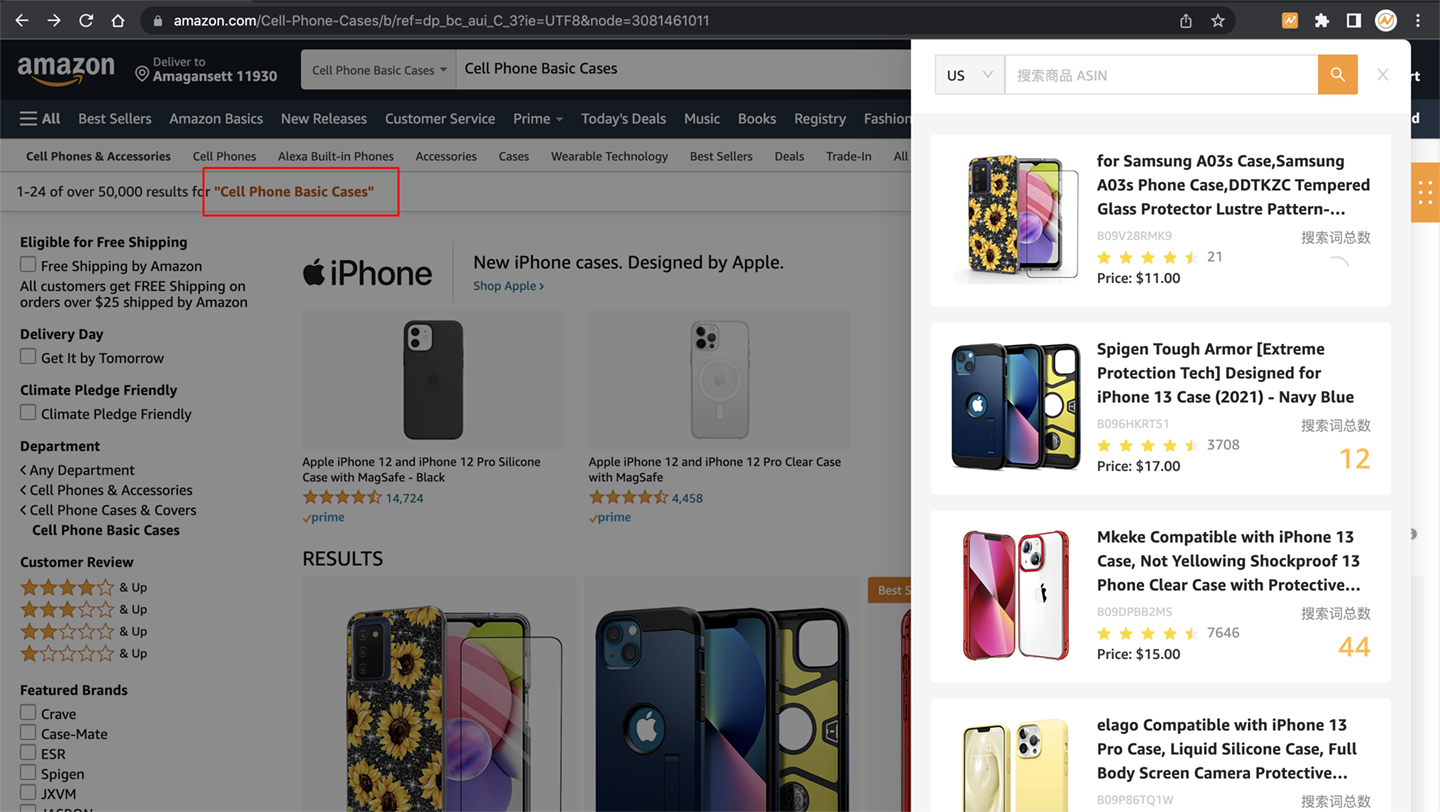Select the Wearable Technology tab
This screenshot has width=1440, height=812.
pos(609,156)
